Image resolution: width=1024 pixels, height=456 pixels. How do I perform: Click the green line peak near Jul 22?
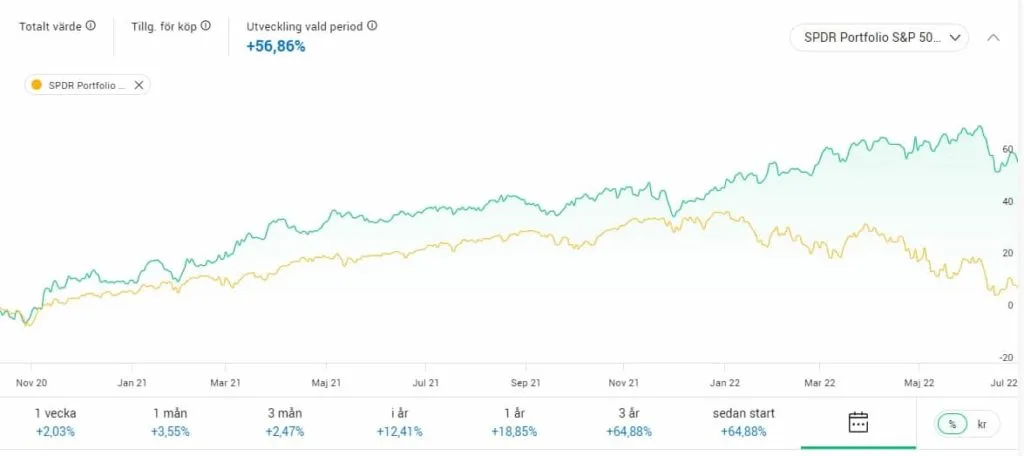click(x=975, y=127)
